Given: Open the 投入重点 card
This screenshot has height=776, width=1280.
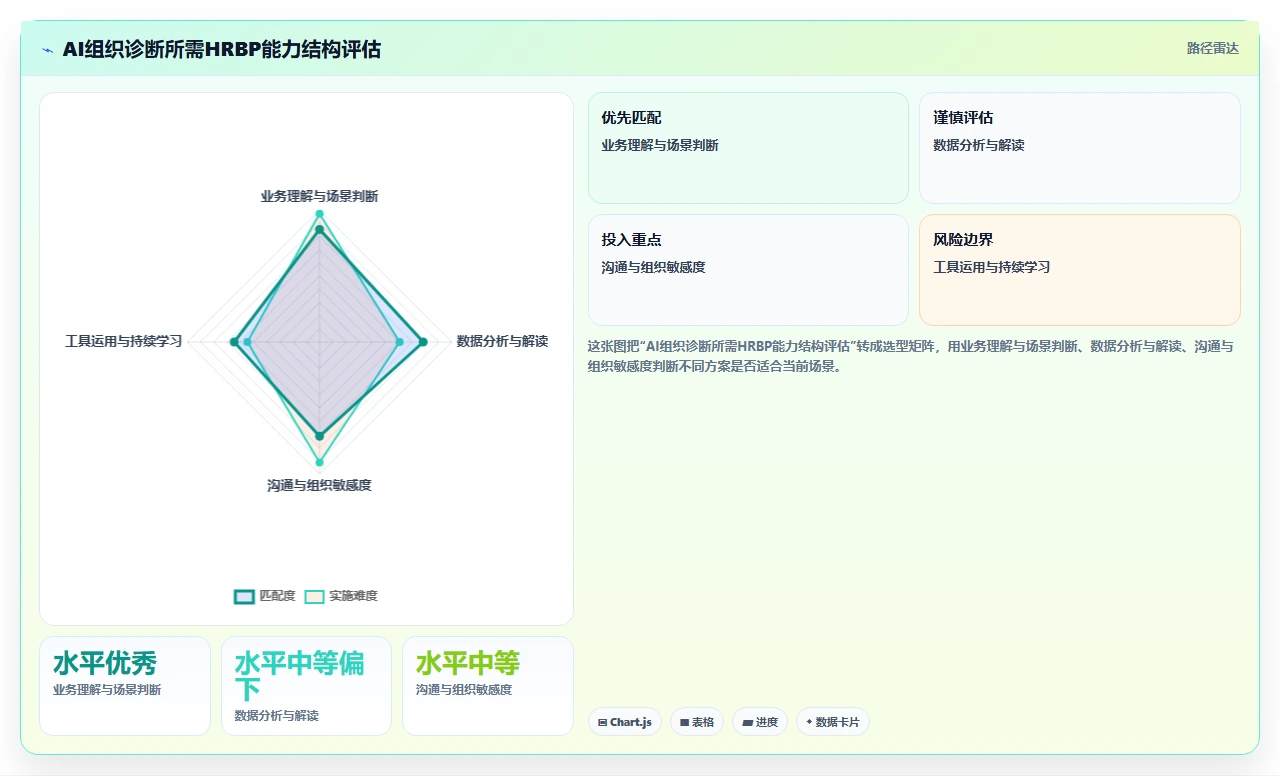Looking at the screenshot, I should tap(748, 270).
